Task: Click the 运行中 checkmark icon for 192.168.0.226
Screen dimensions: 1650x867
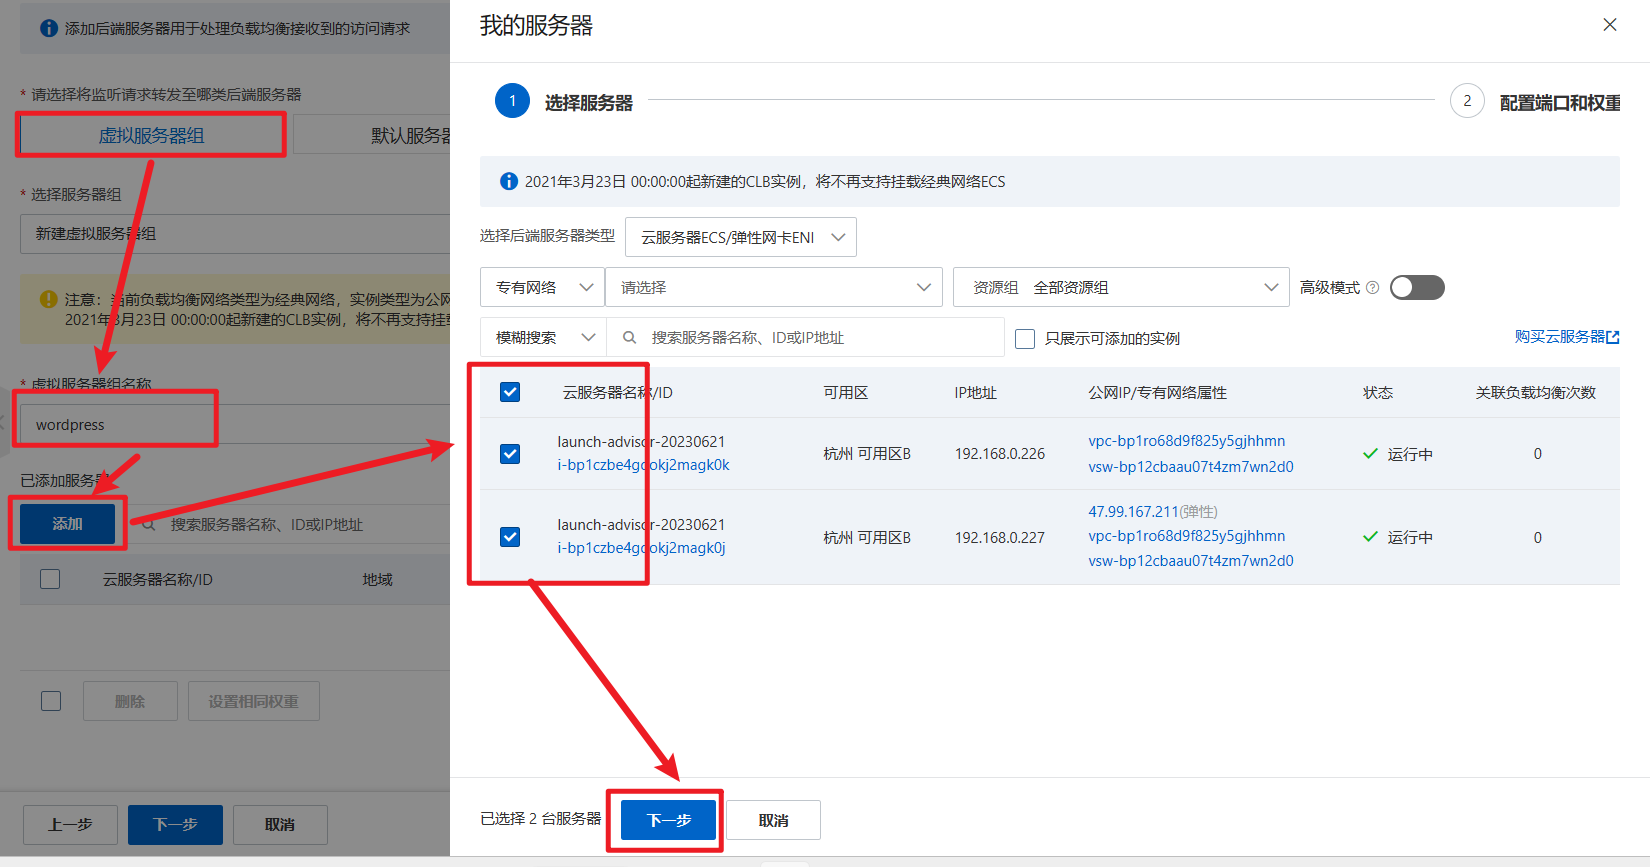Action: pos(1371,454)
